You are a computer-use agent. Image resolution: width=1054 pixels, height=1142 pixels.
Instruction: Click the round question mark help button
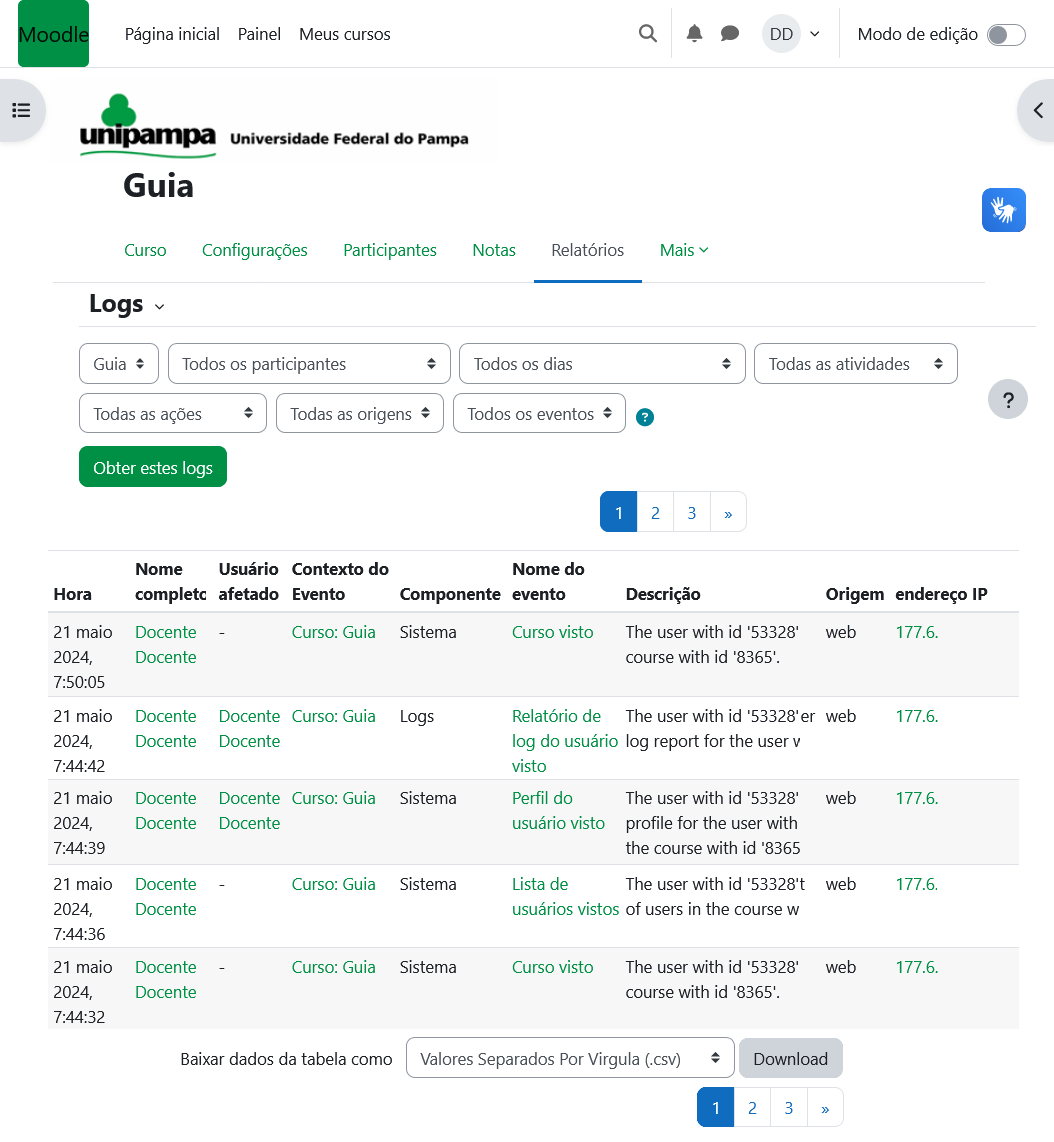tap(1007, 400)
